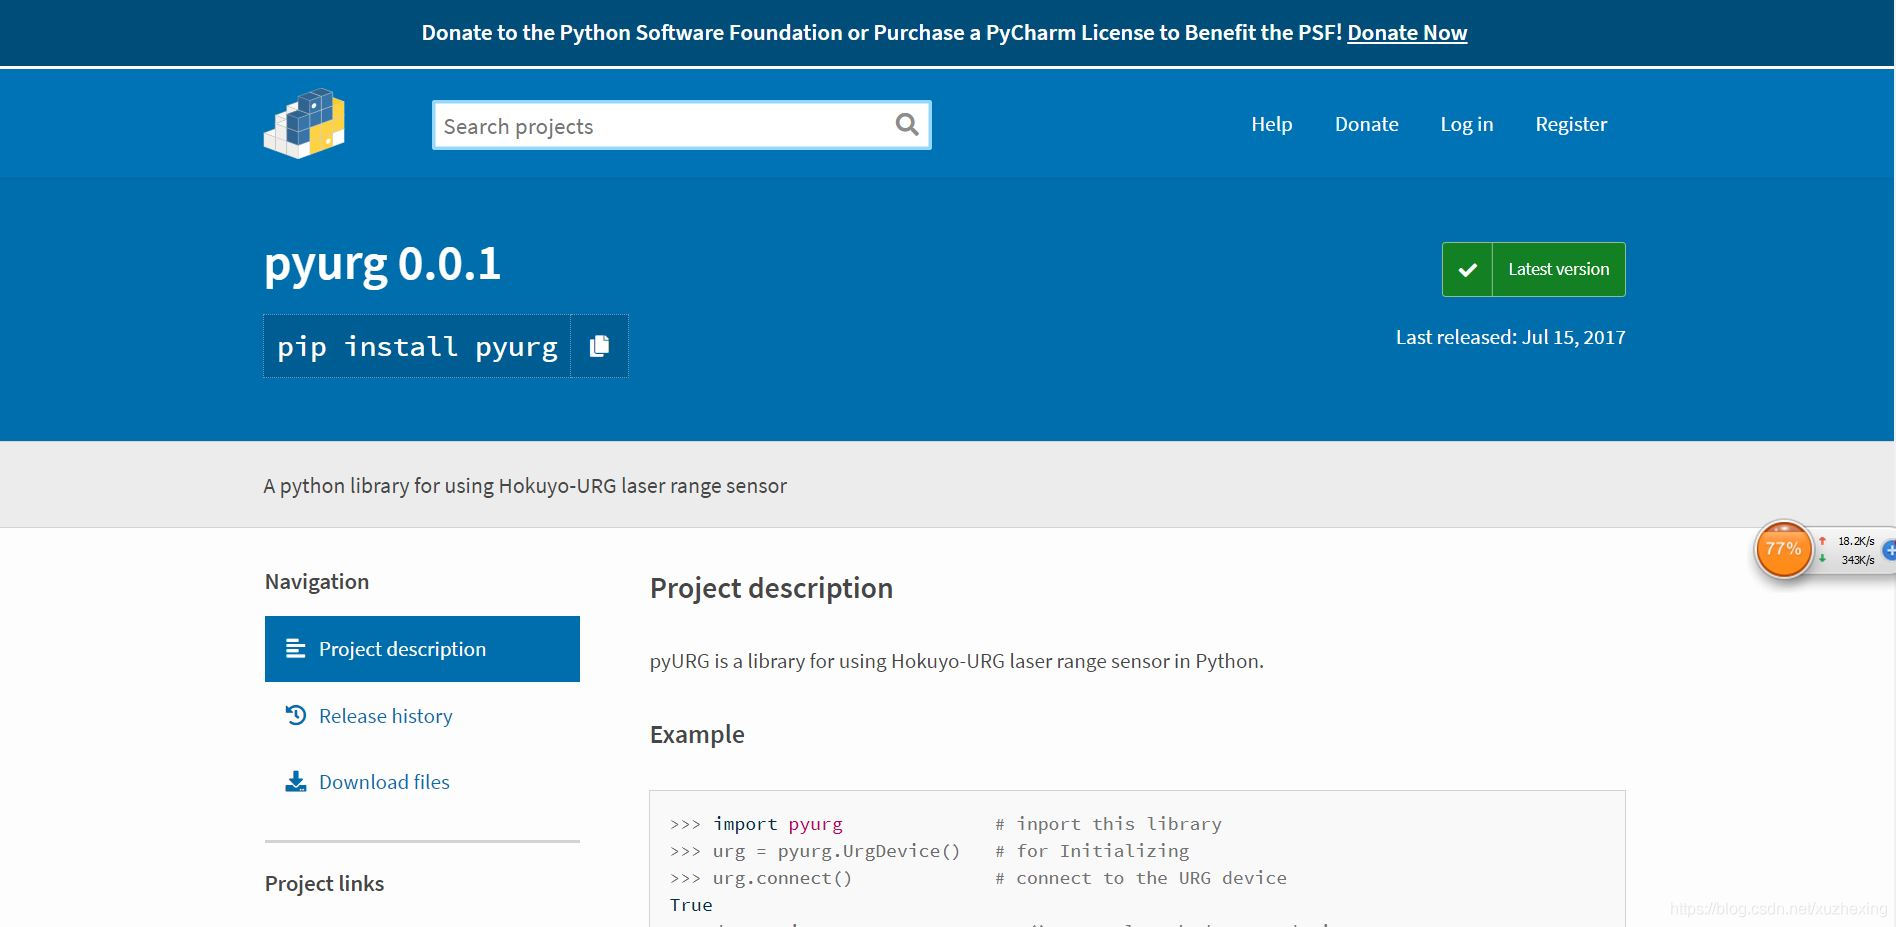The image size is (1896, 927).
Task: Focus the Search projects input field
Action: pos(682,125)
